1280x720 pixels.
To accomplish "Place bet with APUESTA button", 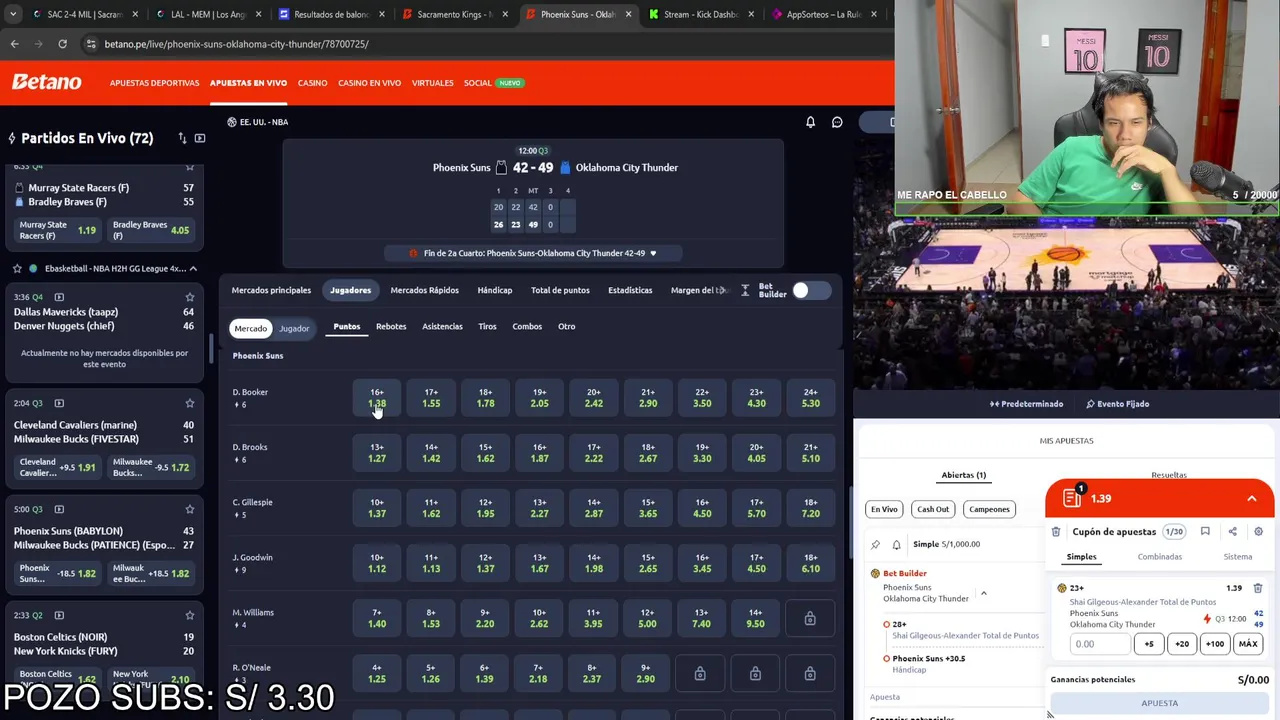I will click(x=1159, y=703).
